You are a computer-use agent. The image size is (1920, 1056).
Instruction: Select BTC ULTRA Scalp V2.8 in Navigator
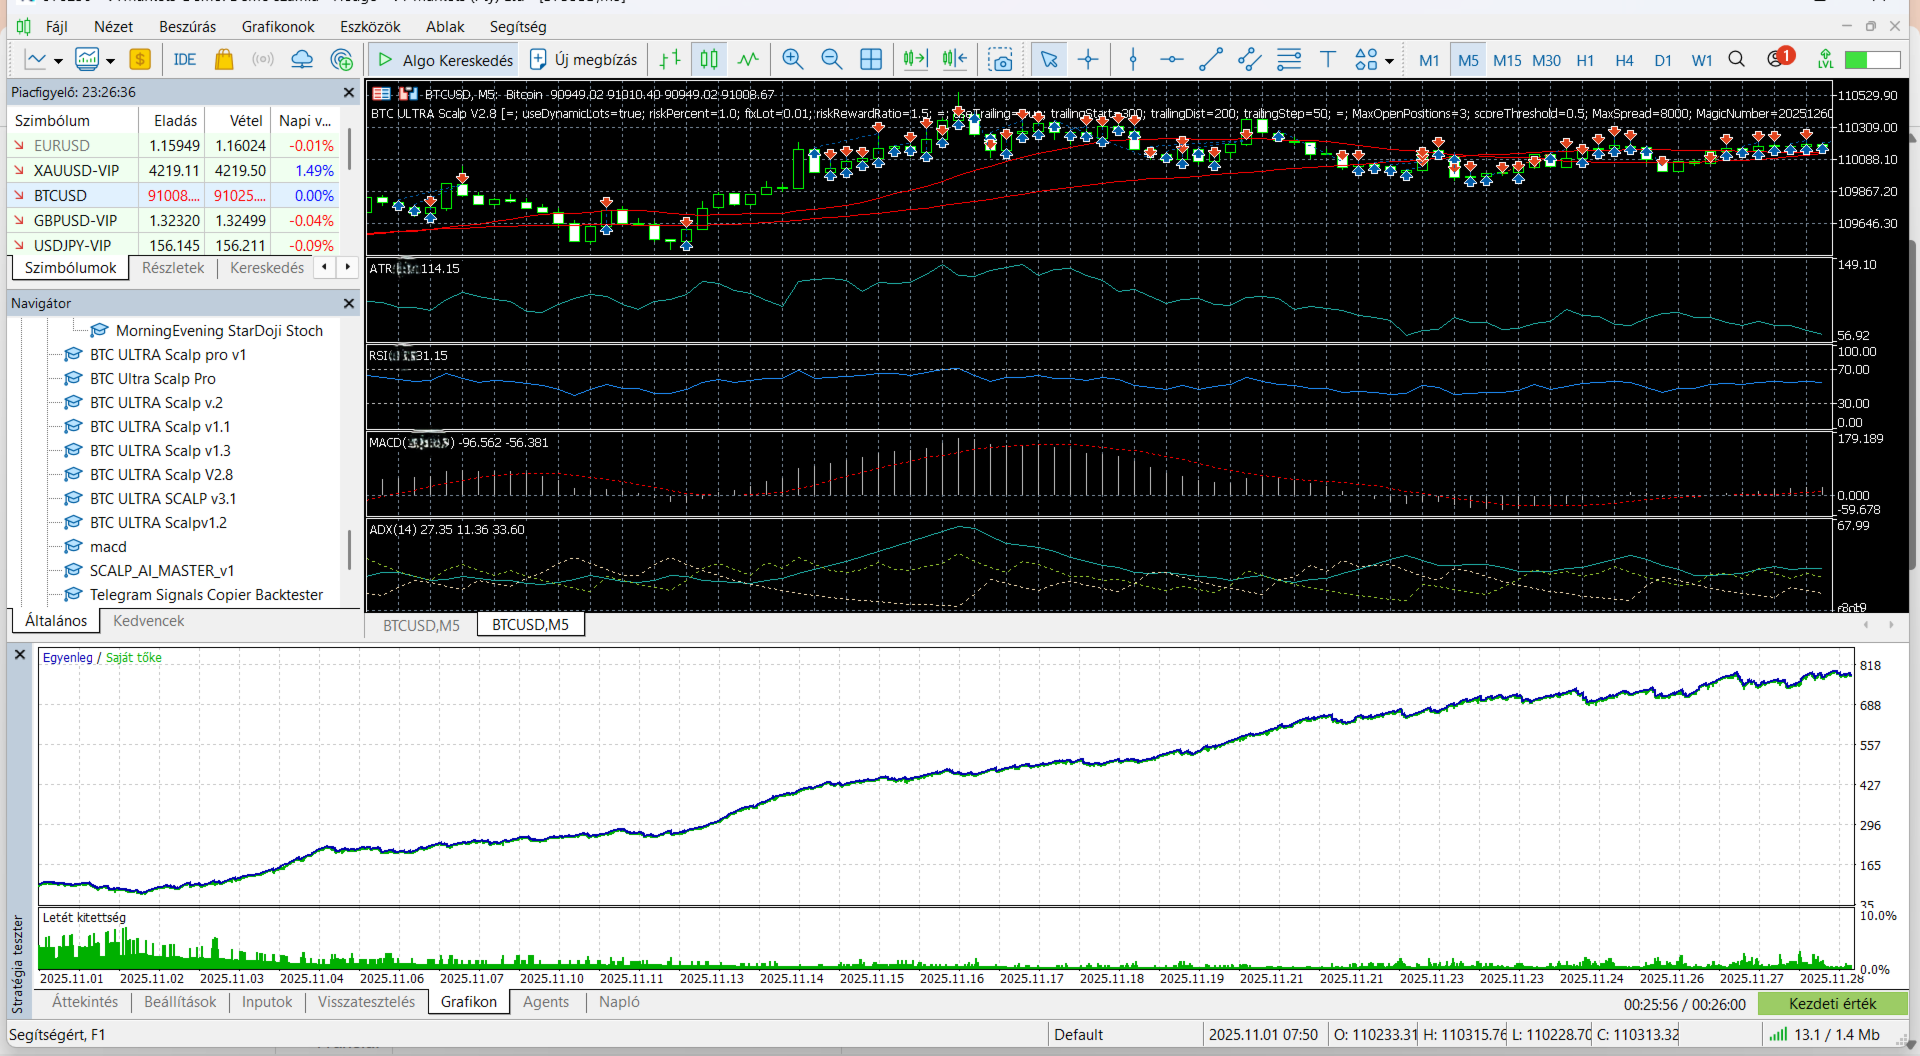tap(161, 475)
